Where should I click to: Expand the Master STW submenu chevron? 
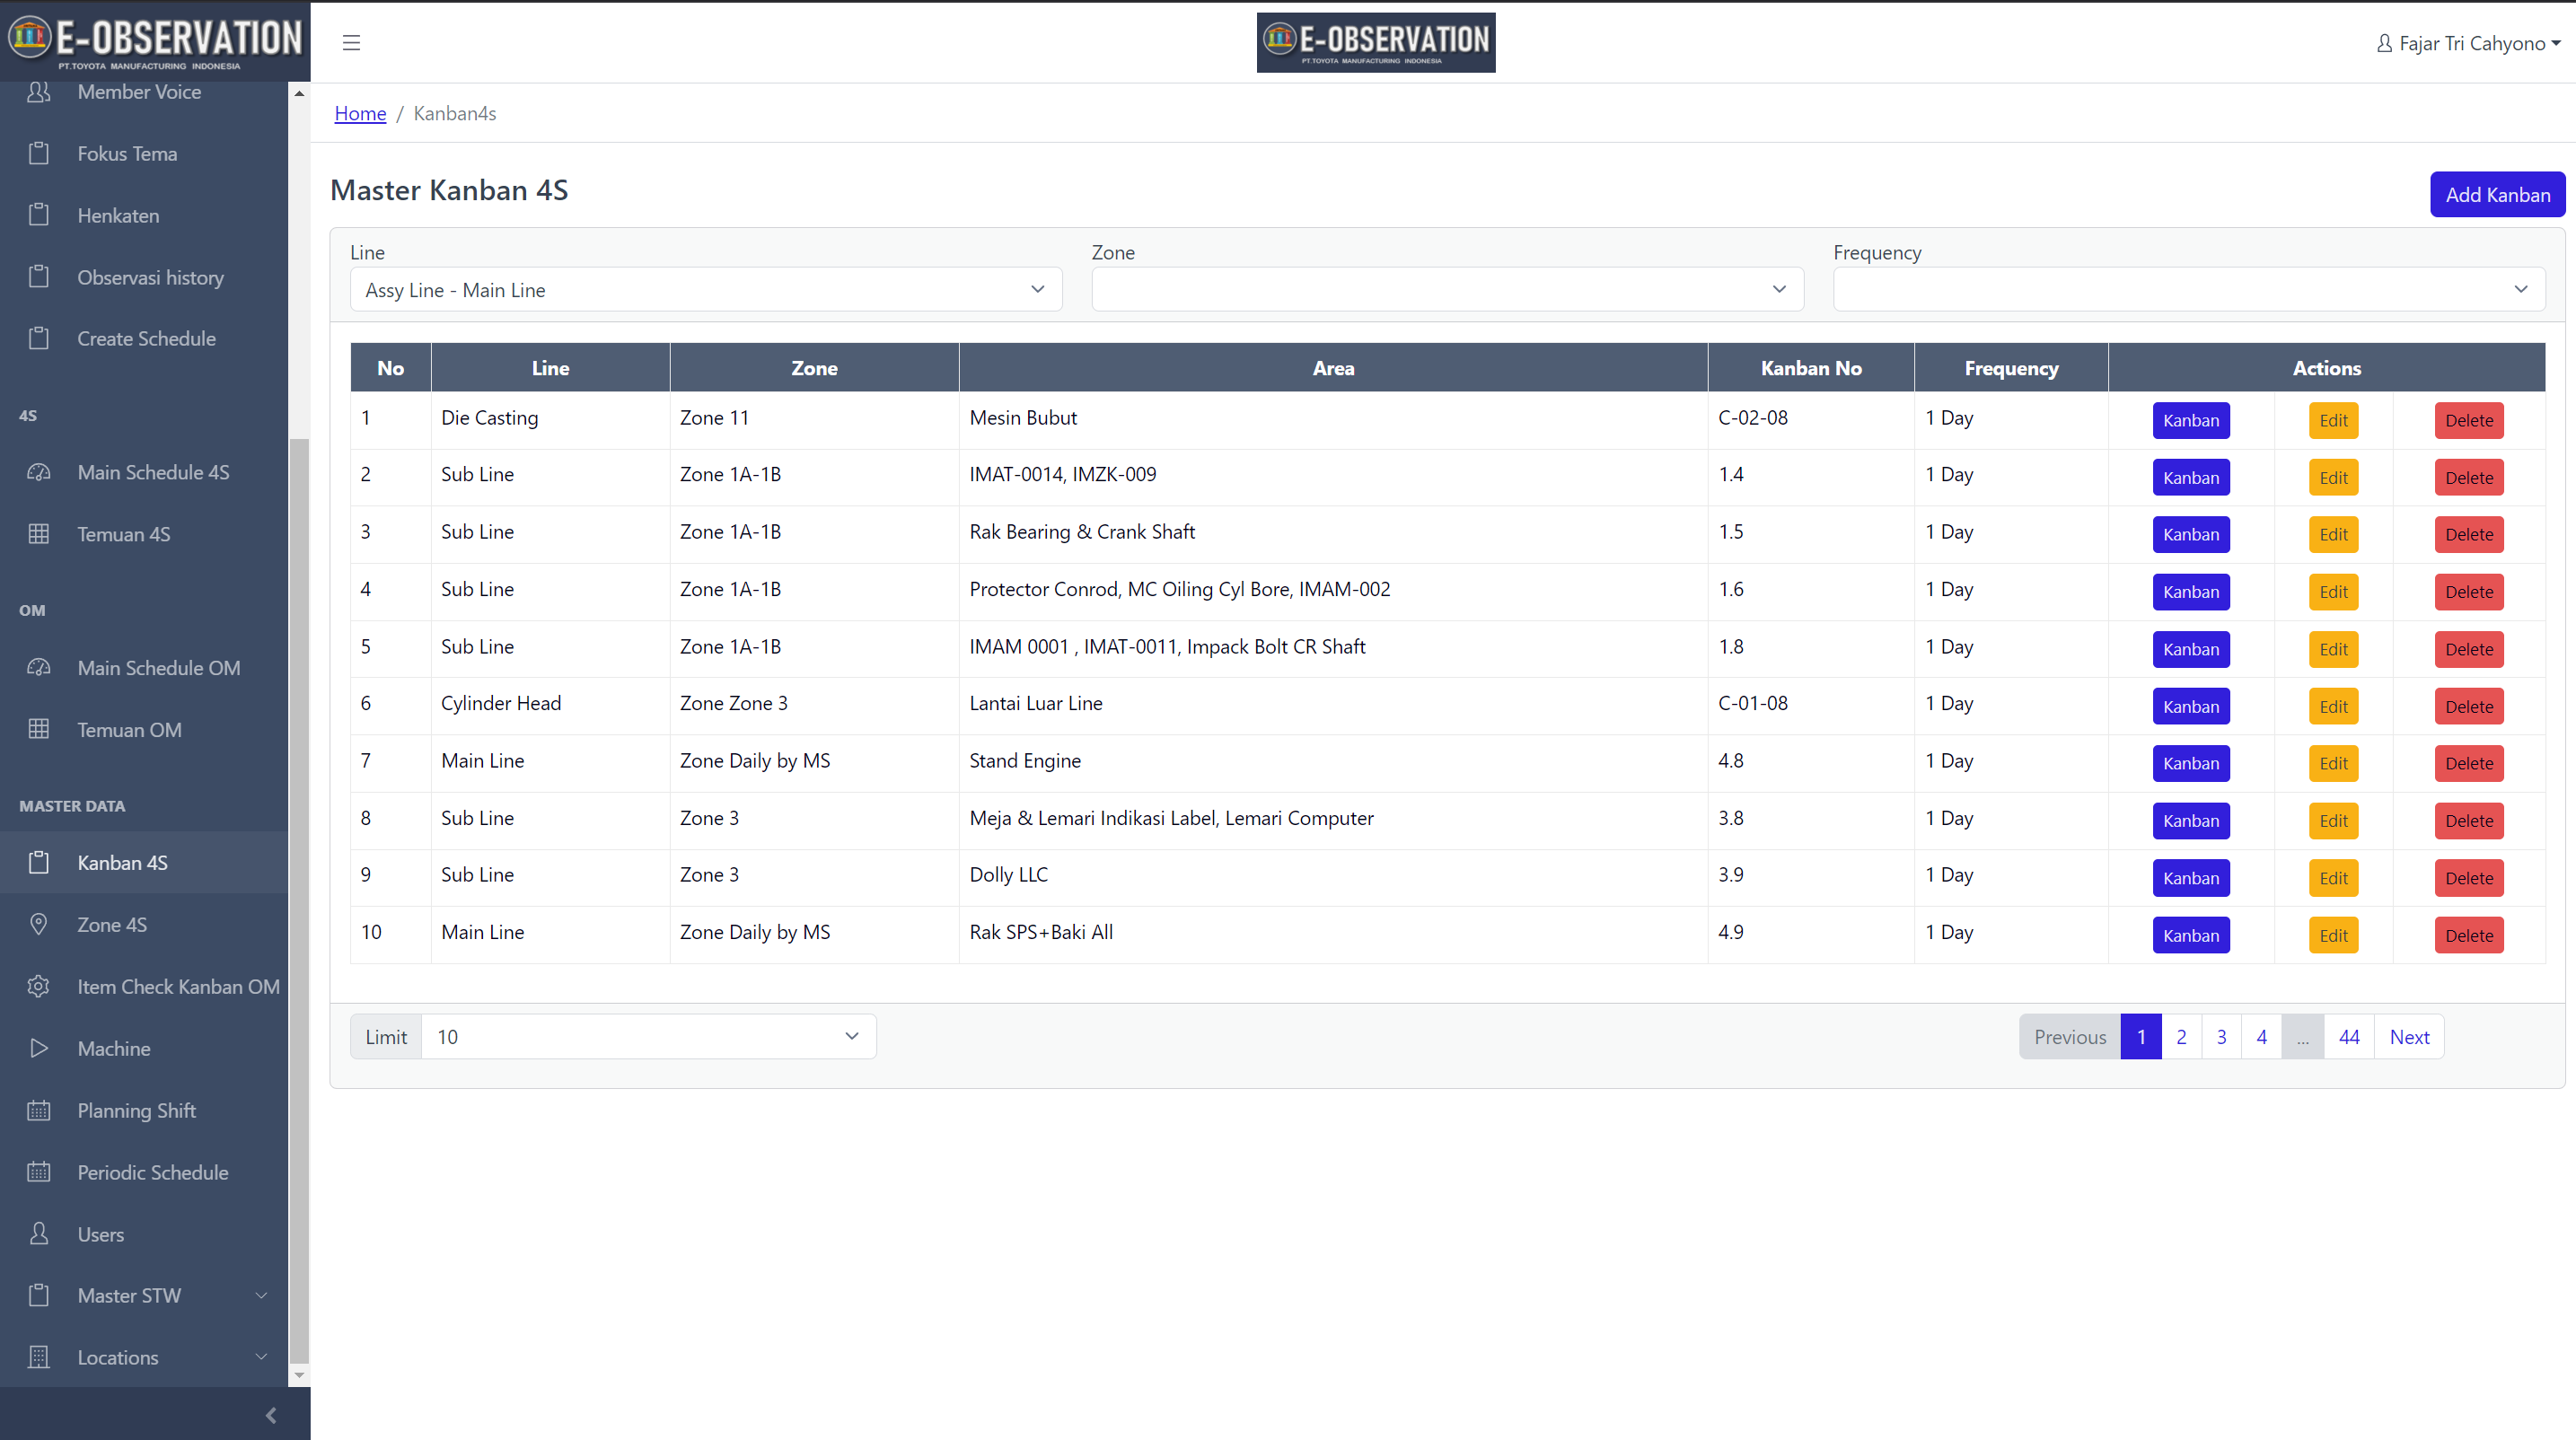(261, 1296)
